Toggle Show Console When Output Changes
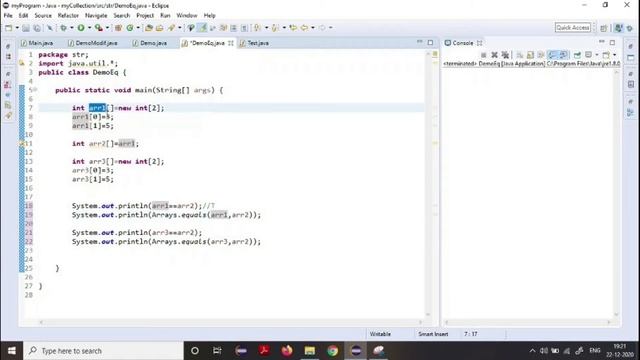 552,55
